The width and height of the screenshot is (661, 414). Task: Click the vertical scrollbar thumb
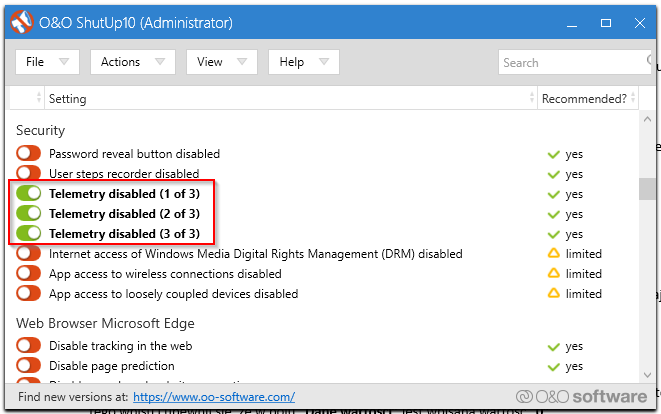(647, 188)
